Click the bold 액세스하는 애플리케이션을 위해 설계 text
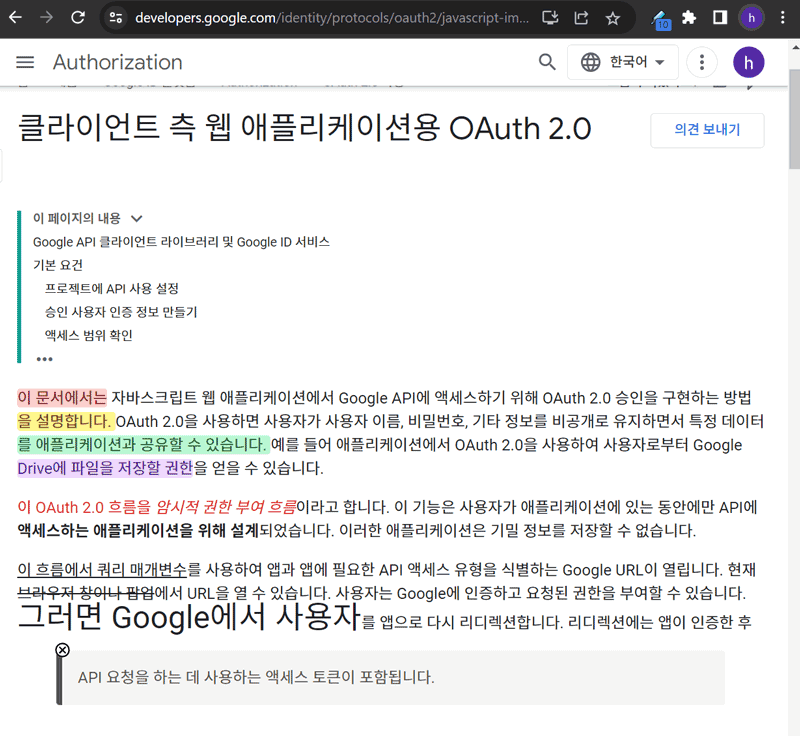Viewport: 800px width, 736px height. click(x=138, y=531)
